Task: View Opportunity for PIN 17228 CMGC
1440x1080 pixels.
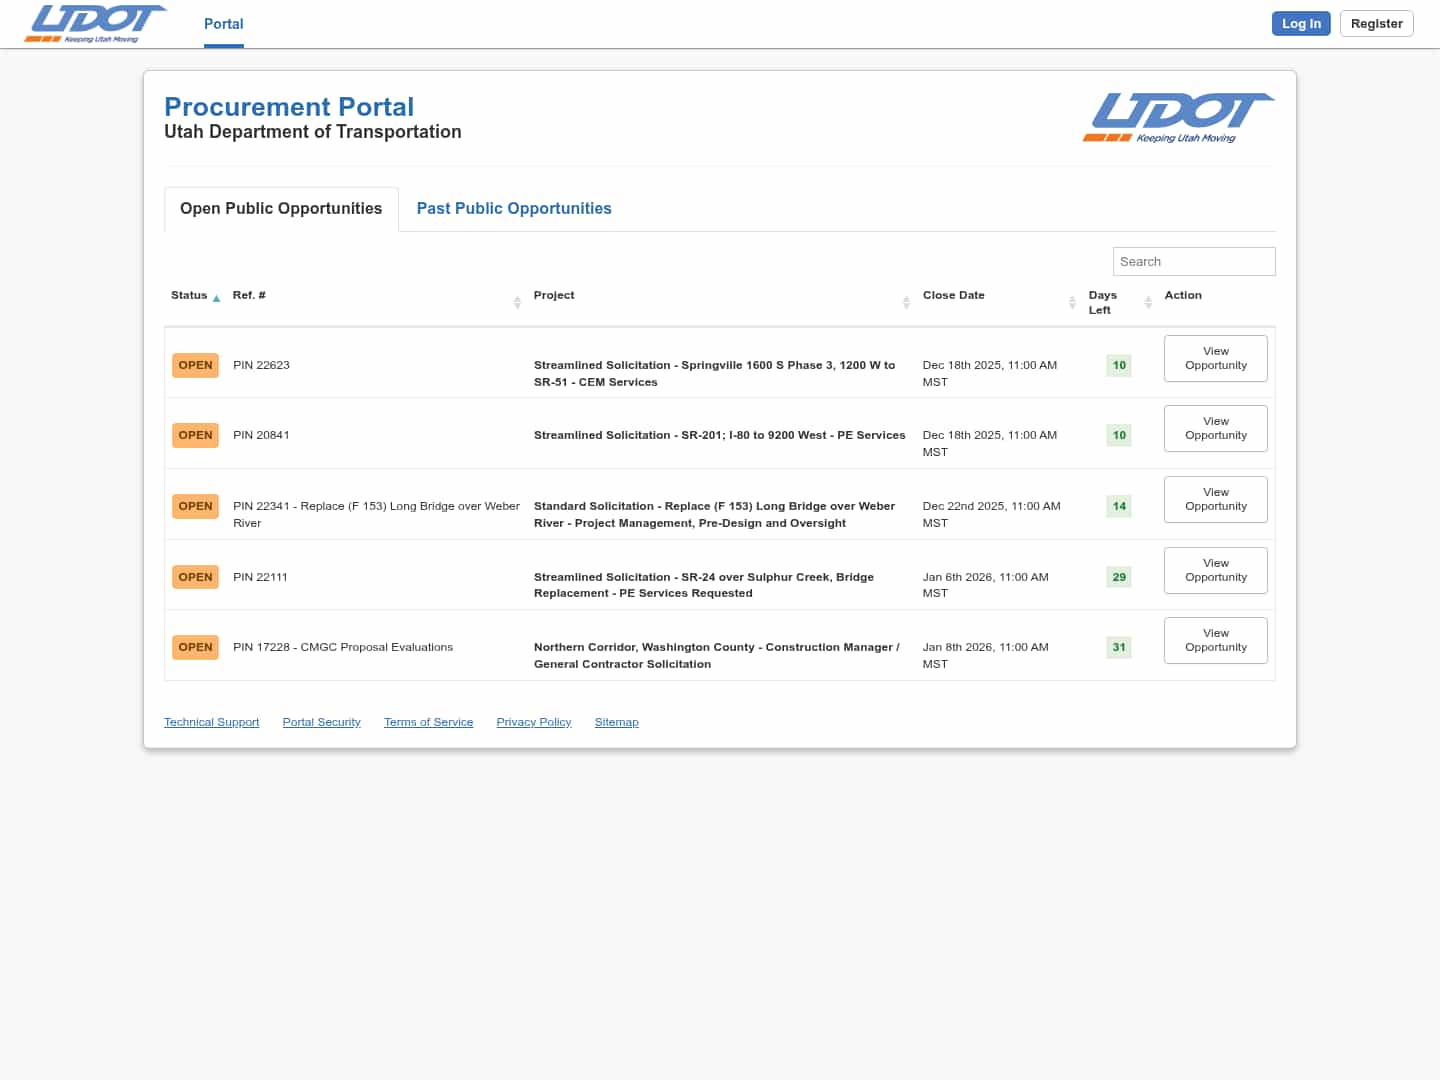Action: tap(1216, 640)
